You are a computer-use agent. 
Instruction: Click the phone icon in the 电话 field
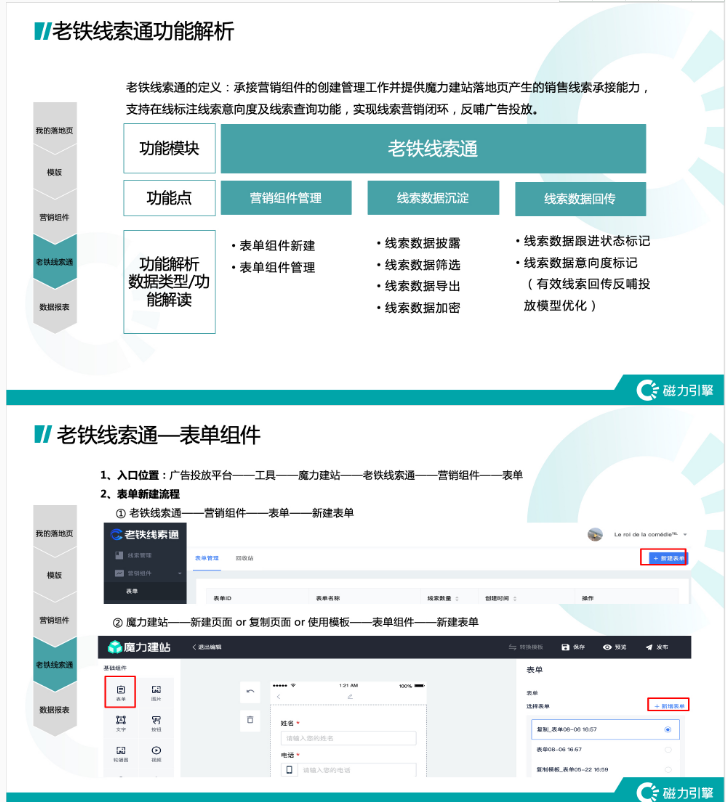click(289, 770)
